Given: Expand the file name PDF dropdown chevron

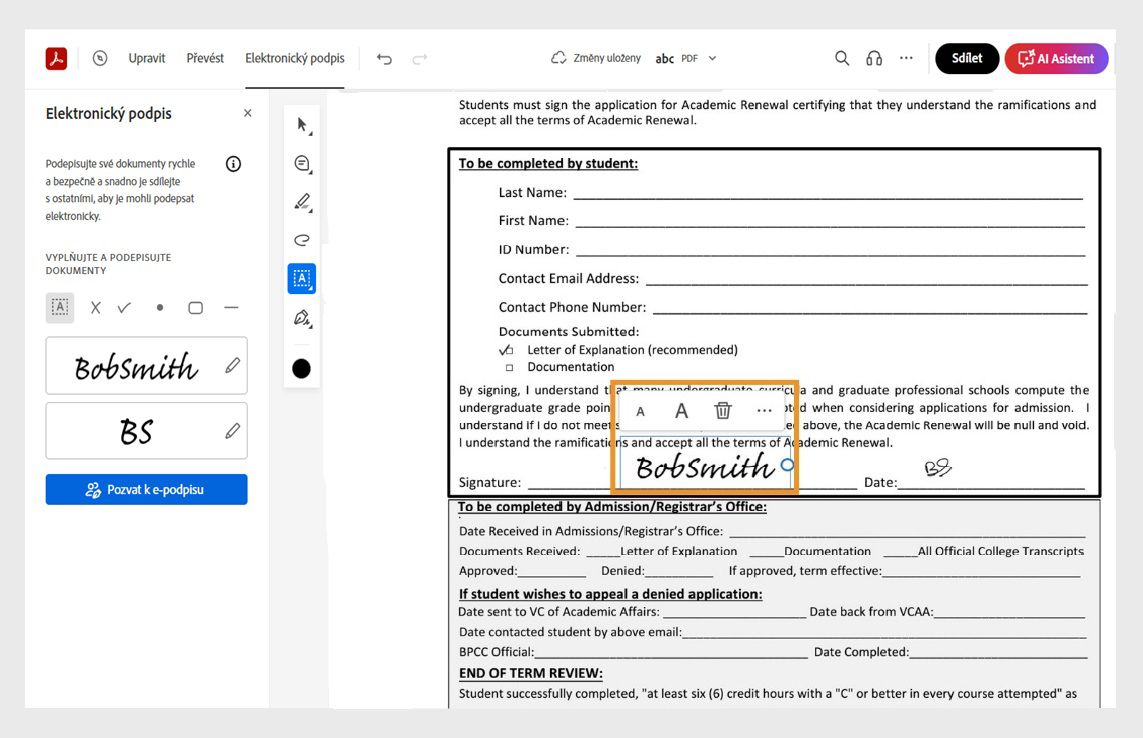Looking at the screenshot, I should 712,58.
